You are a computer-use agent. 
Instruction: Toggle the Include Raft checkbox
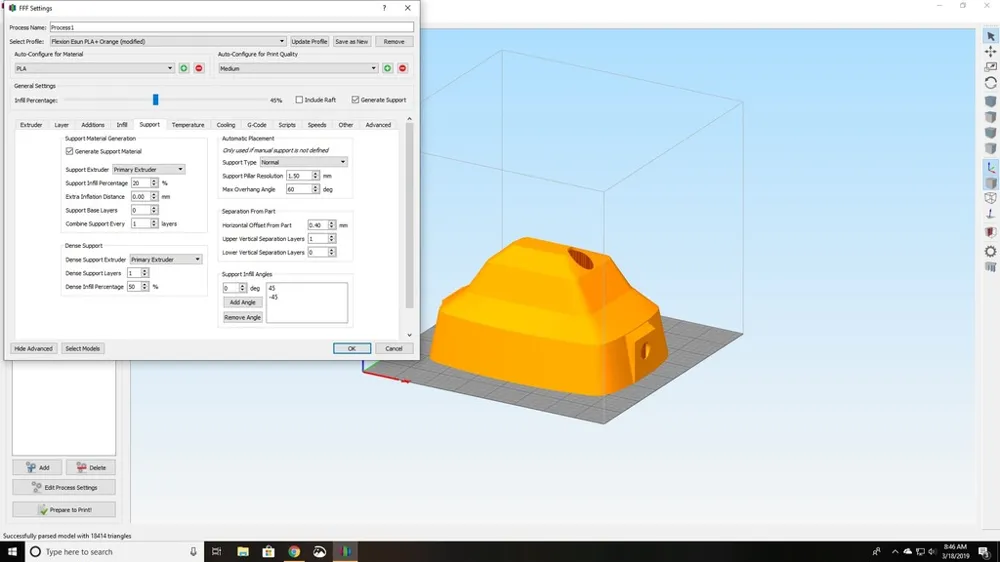click(299, 100)
